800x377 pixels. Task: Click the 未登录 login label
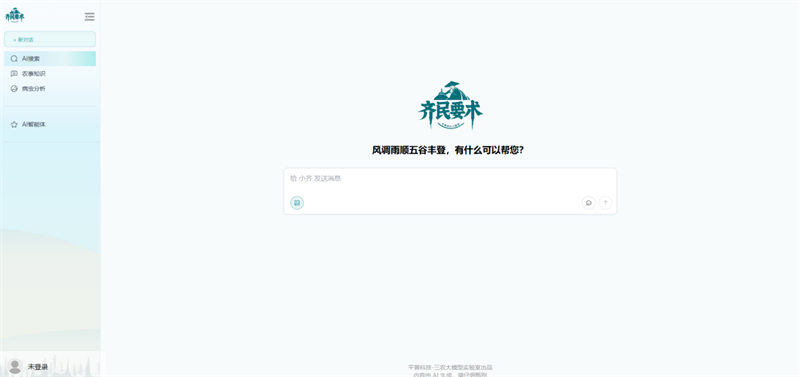tap(38, 367)
